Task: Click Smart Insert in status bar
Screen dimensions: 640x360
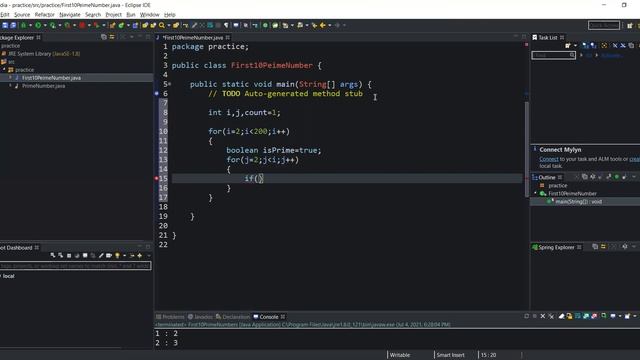Action: click(x=450, y=355)
